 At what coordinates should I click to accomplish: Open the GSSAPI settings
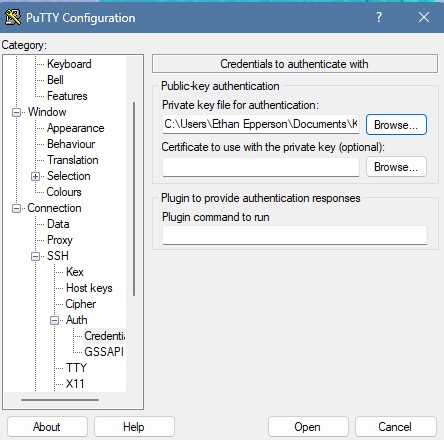coord(104,352)
